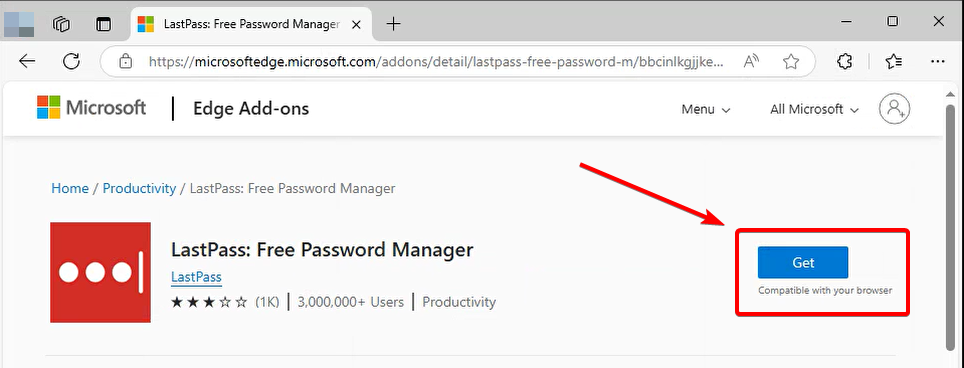Click the sign-in account avatar
Viewport: 964px width, 368px height.
(x=894, y=109)
